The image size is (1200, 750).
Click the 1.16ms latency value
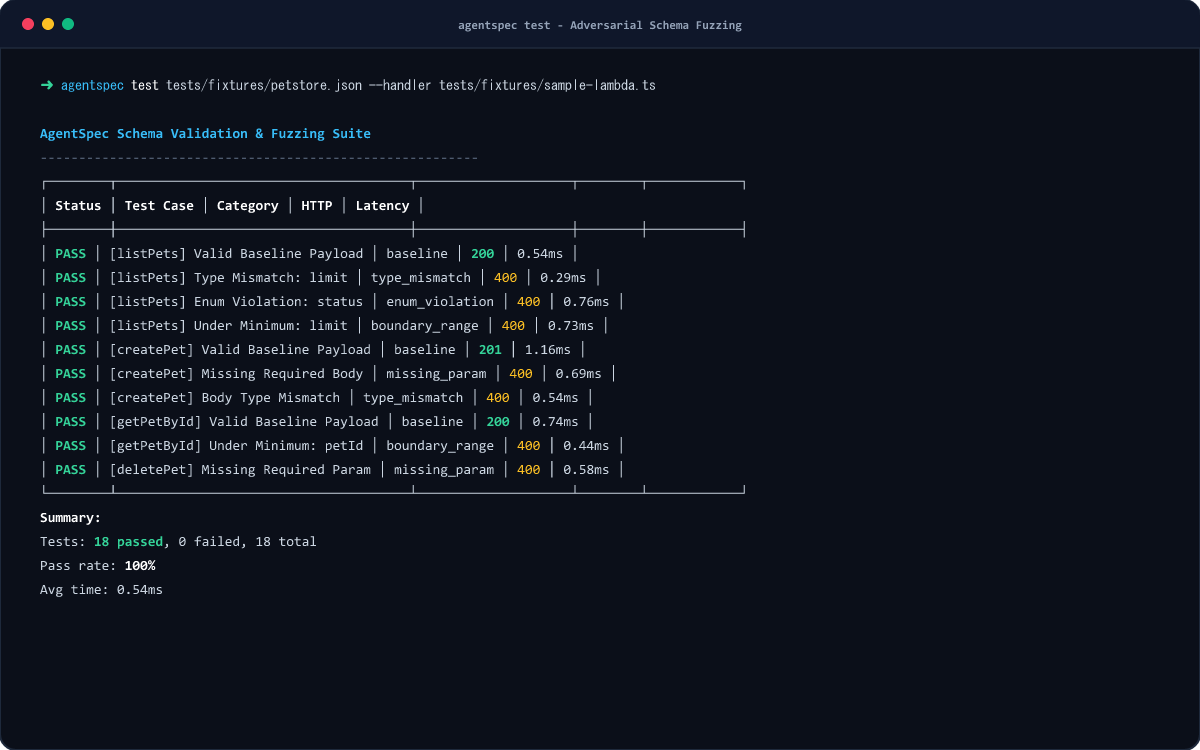[x=548, y=350]
